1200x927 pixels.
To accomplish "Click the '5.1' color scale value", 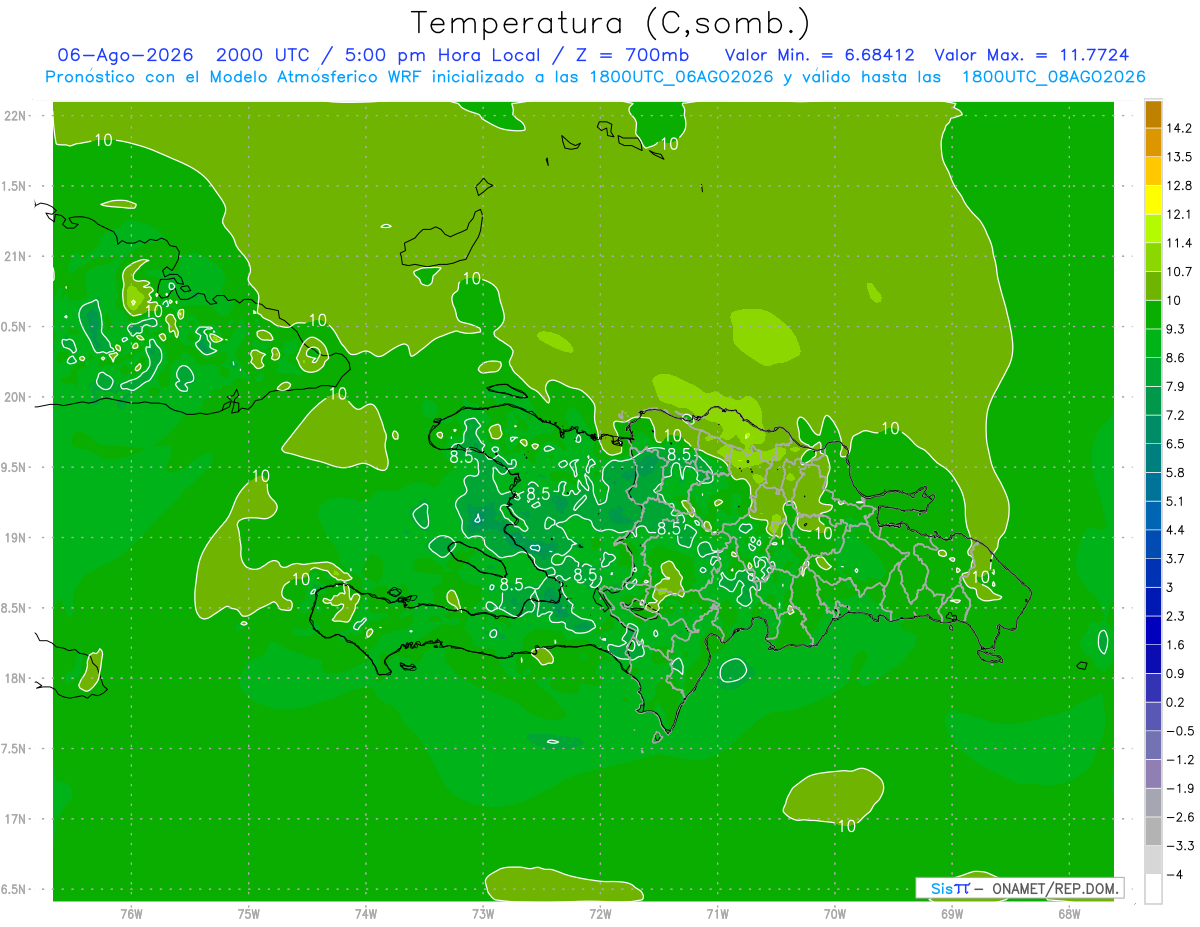I will click(1176, 501).
